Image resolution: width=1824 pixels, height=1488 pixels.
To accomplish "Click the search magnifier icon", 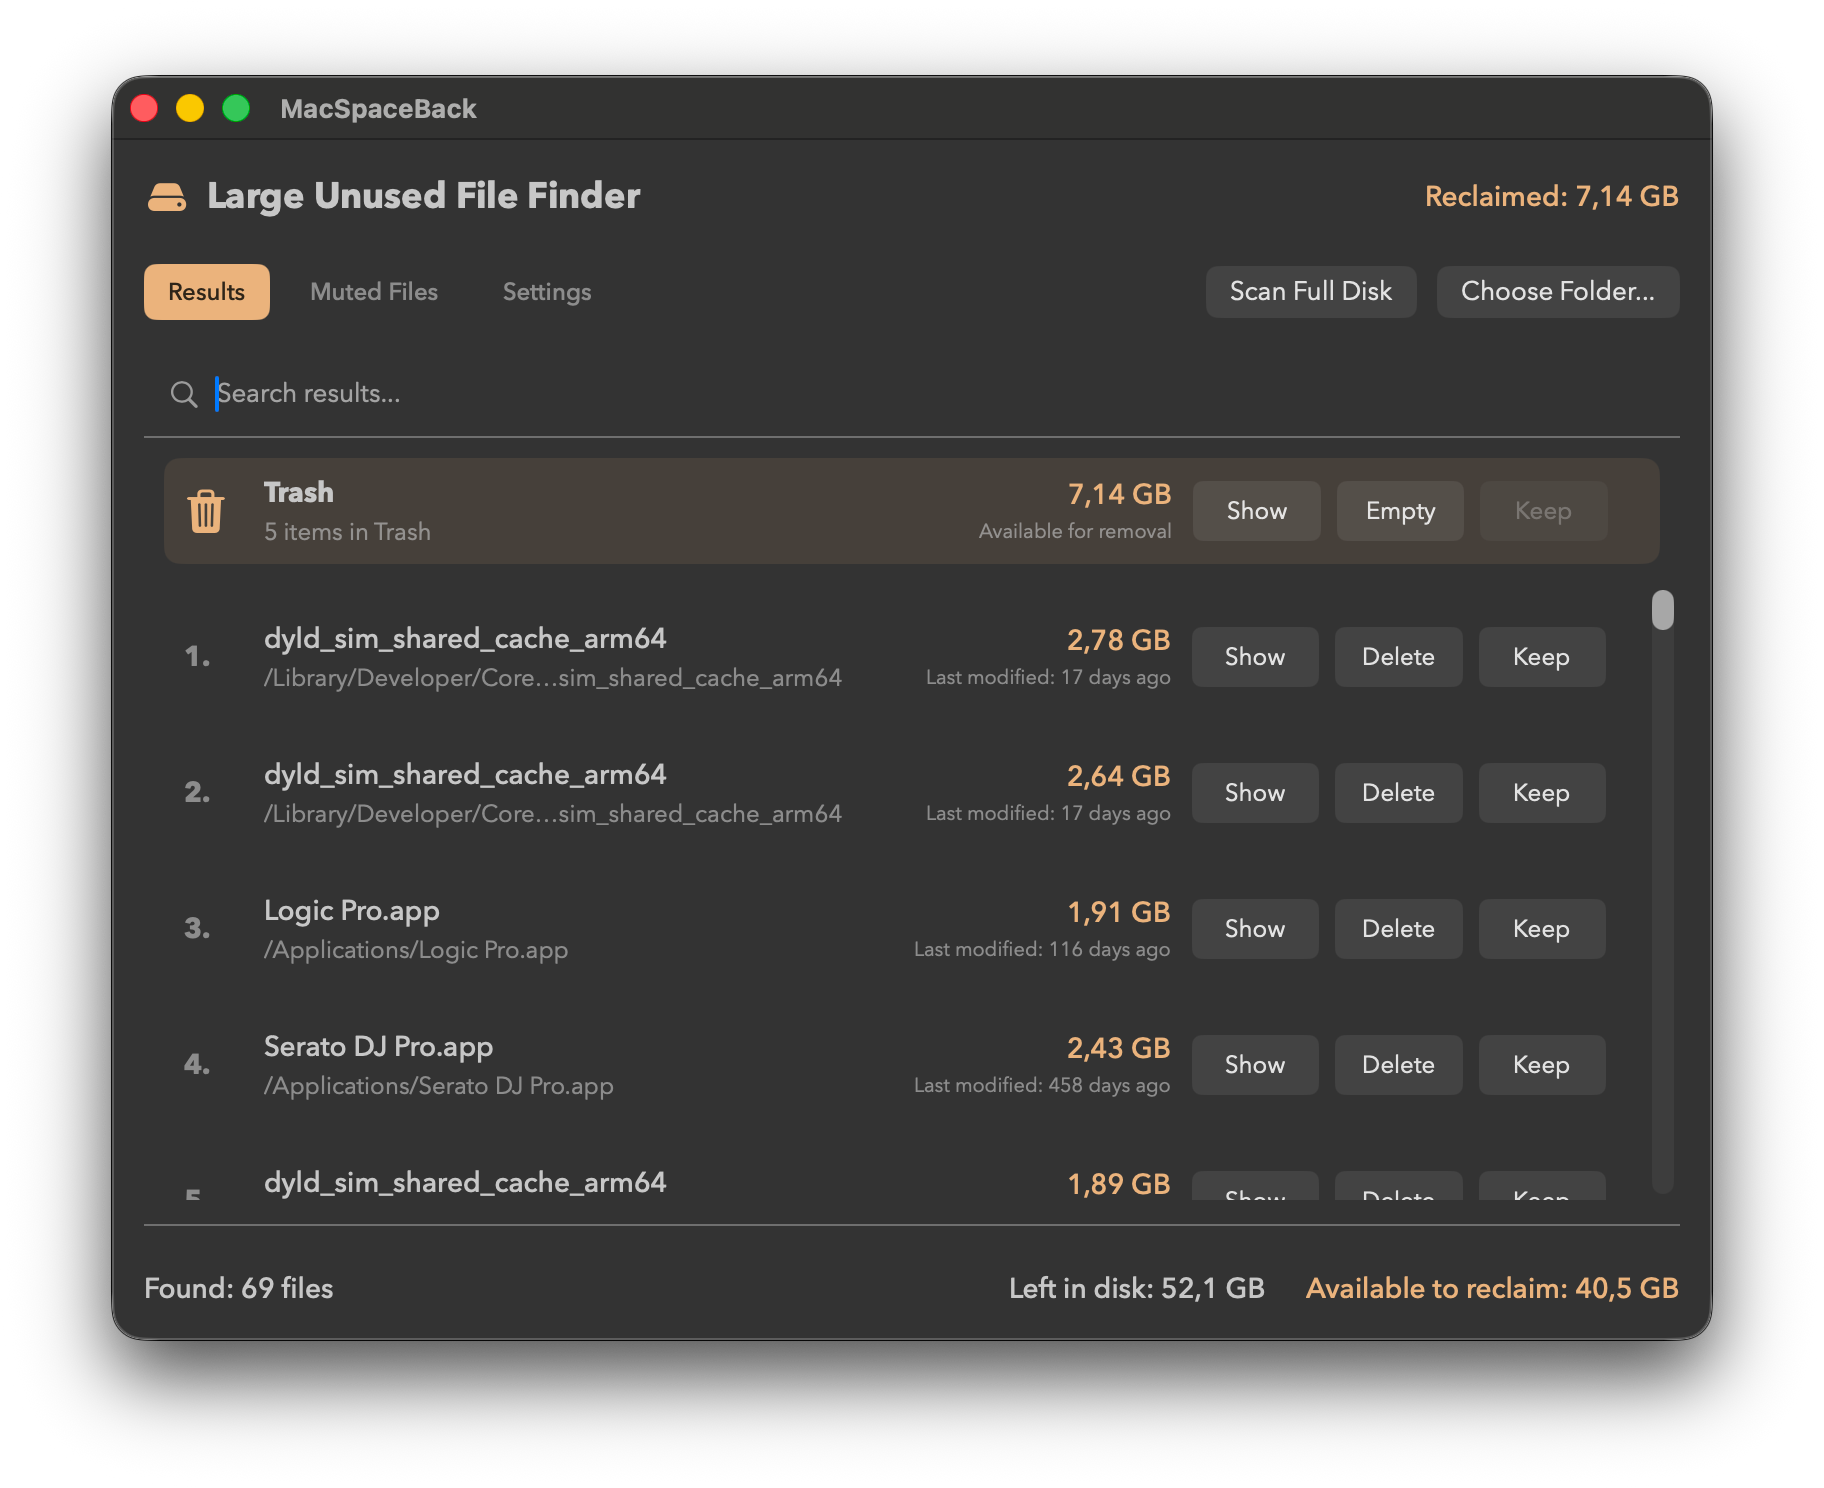I will click(184, 394).
